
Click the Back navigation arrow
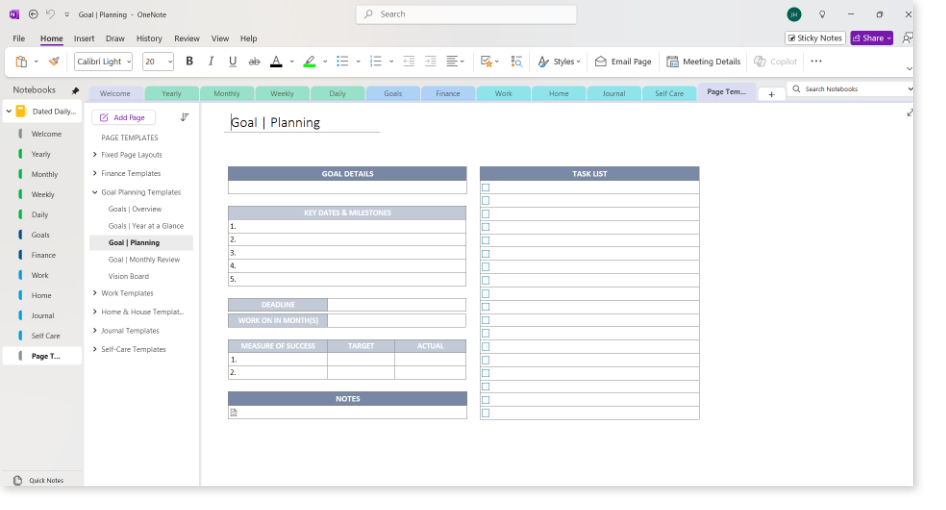tap(33, 14)
